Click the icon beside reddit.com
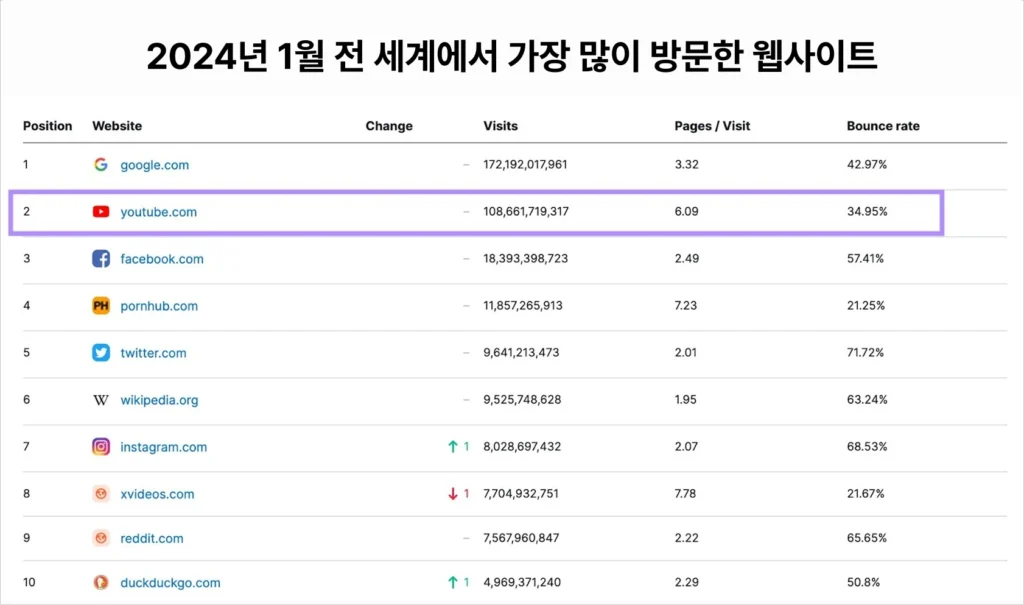Viewport: 1024px width, 605px height. pyautogui.click(x=101, y=538)
